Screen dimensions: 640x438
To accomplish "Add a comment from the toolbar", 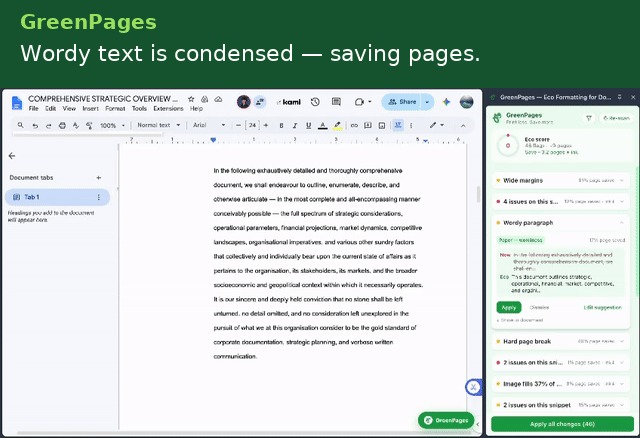I will [368, 125].
